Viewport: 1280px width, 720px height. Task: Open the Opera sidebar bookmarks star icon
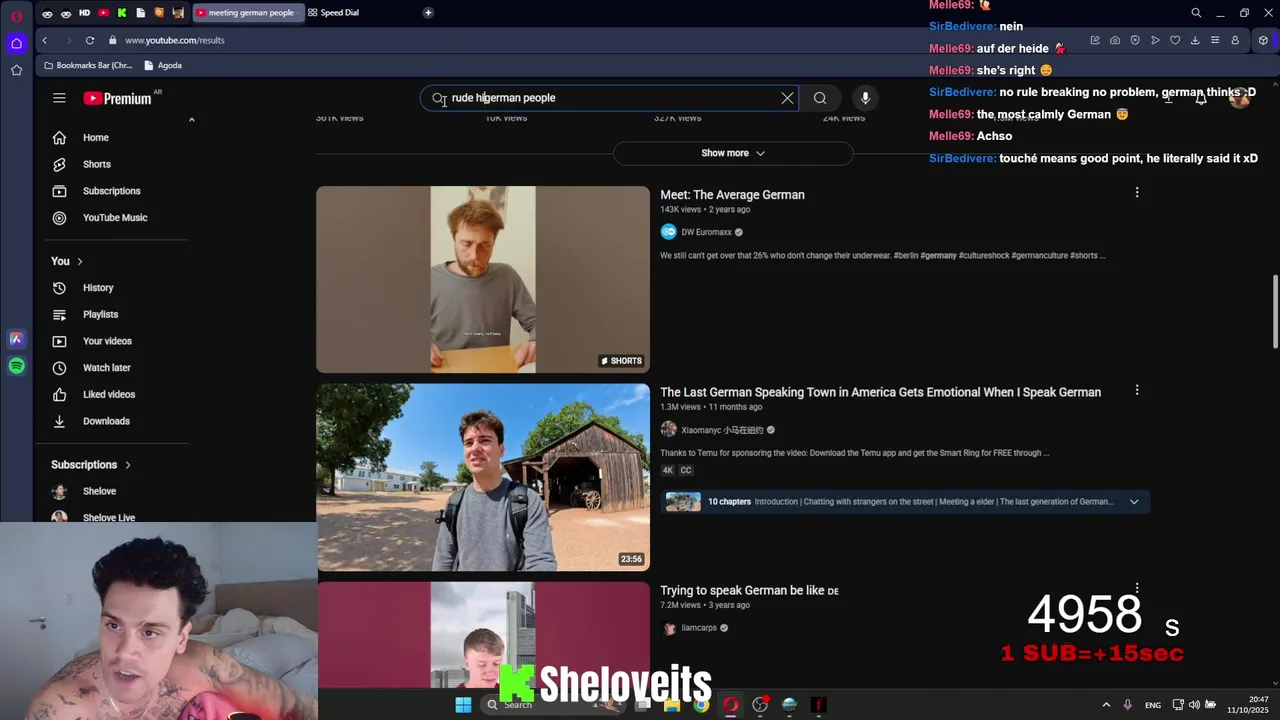pyautogui.click(x=16, y=70)
